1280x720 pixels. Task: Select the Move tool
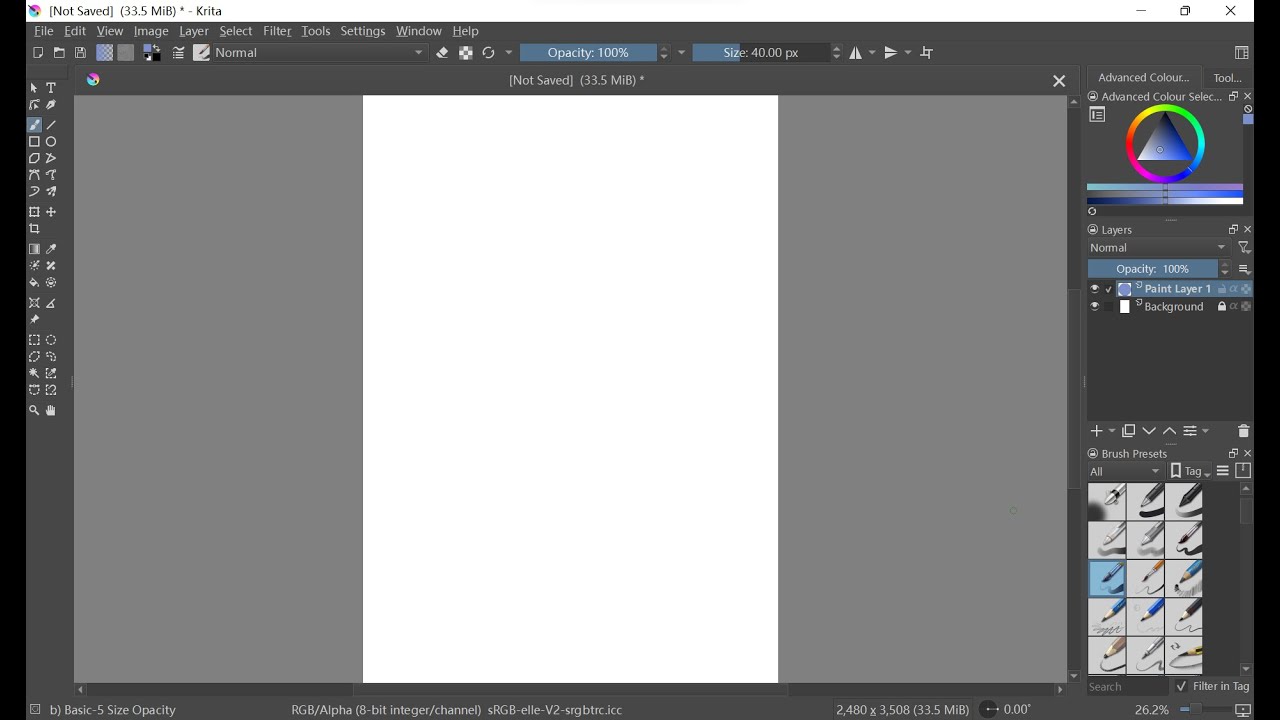point(52,212)
